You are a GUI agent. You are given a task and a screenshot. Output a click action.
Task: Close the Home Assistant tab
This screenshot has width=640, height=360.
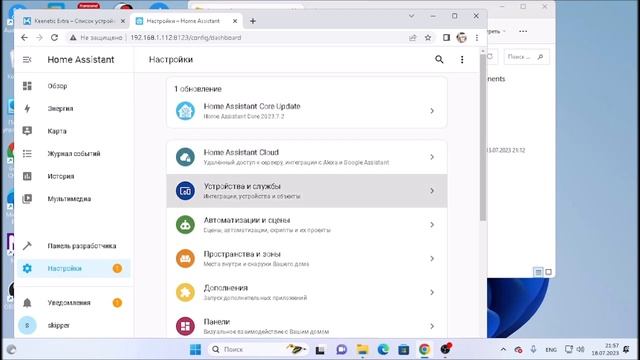click(235, 21)
